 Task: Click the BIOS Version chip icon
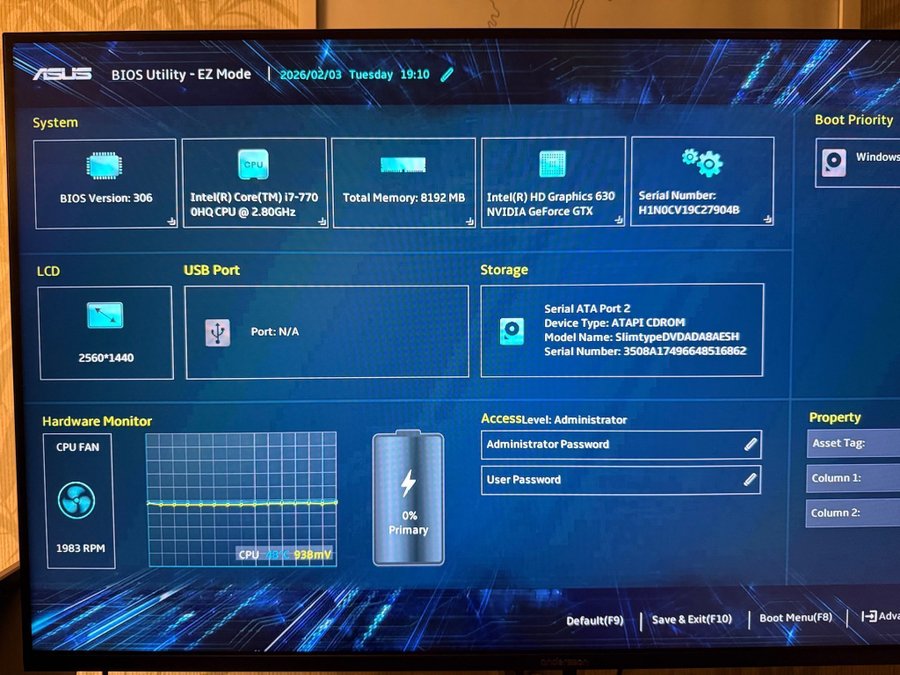click(x=103, y=166)
